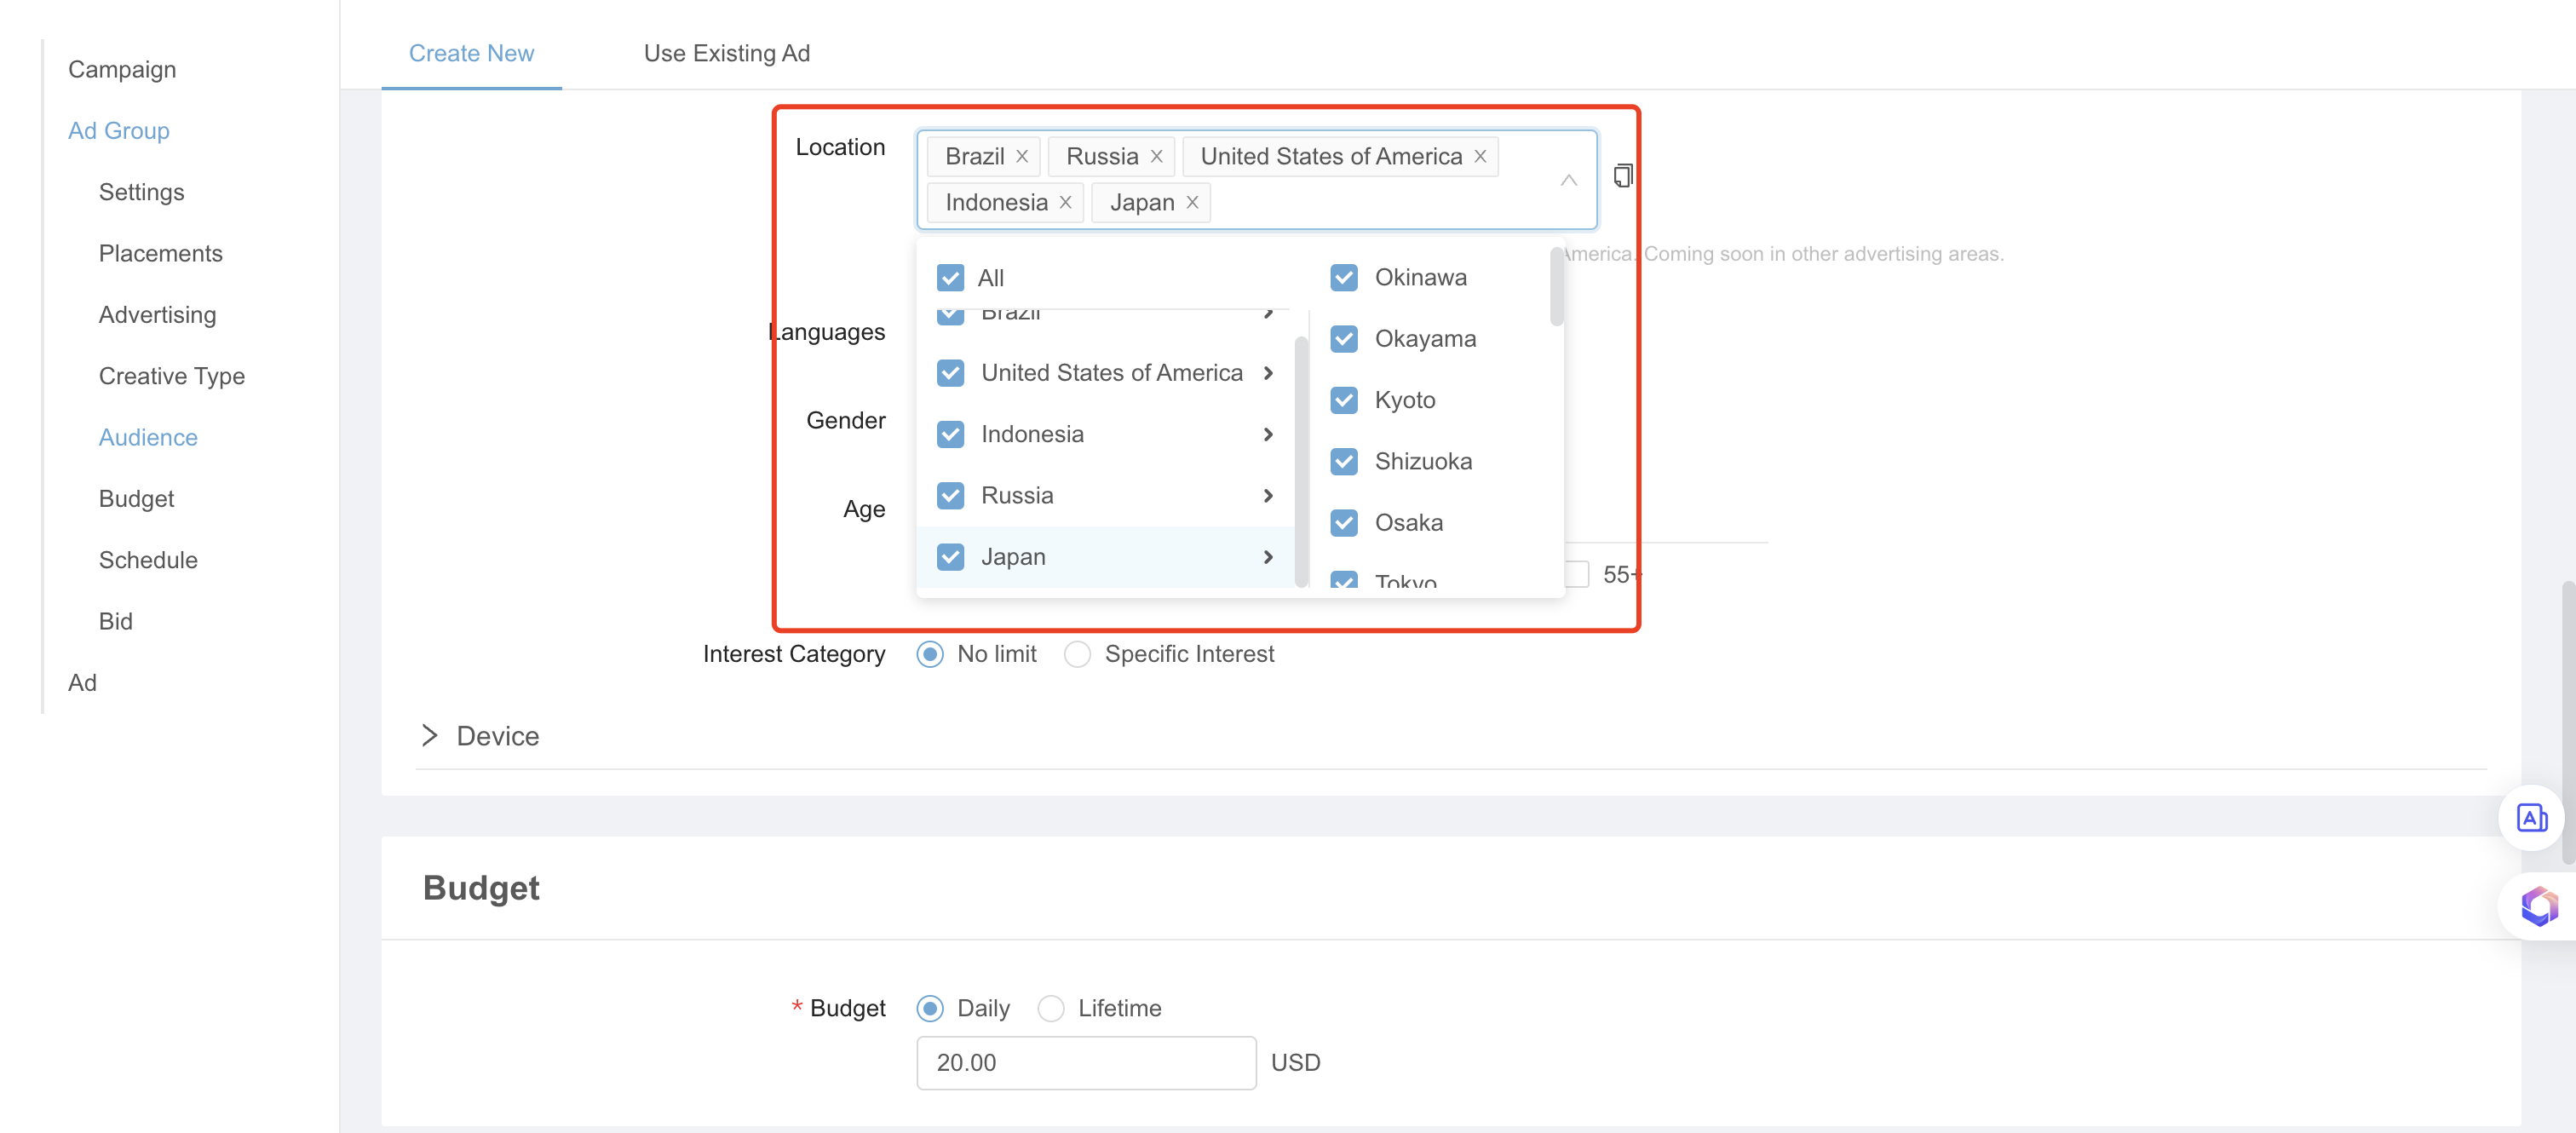Viewport: 2576px width, 1133px height.
Task: Toggle the 55+ age checkbox
Action: [1577, 575]
